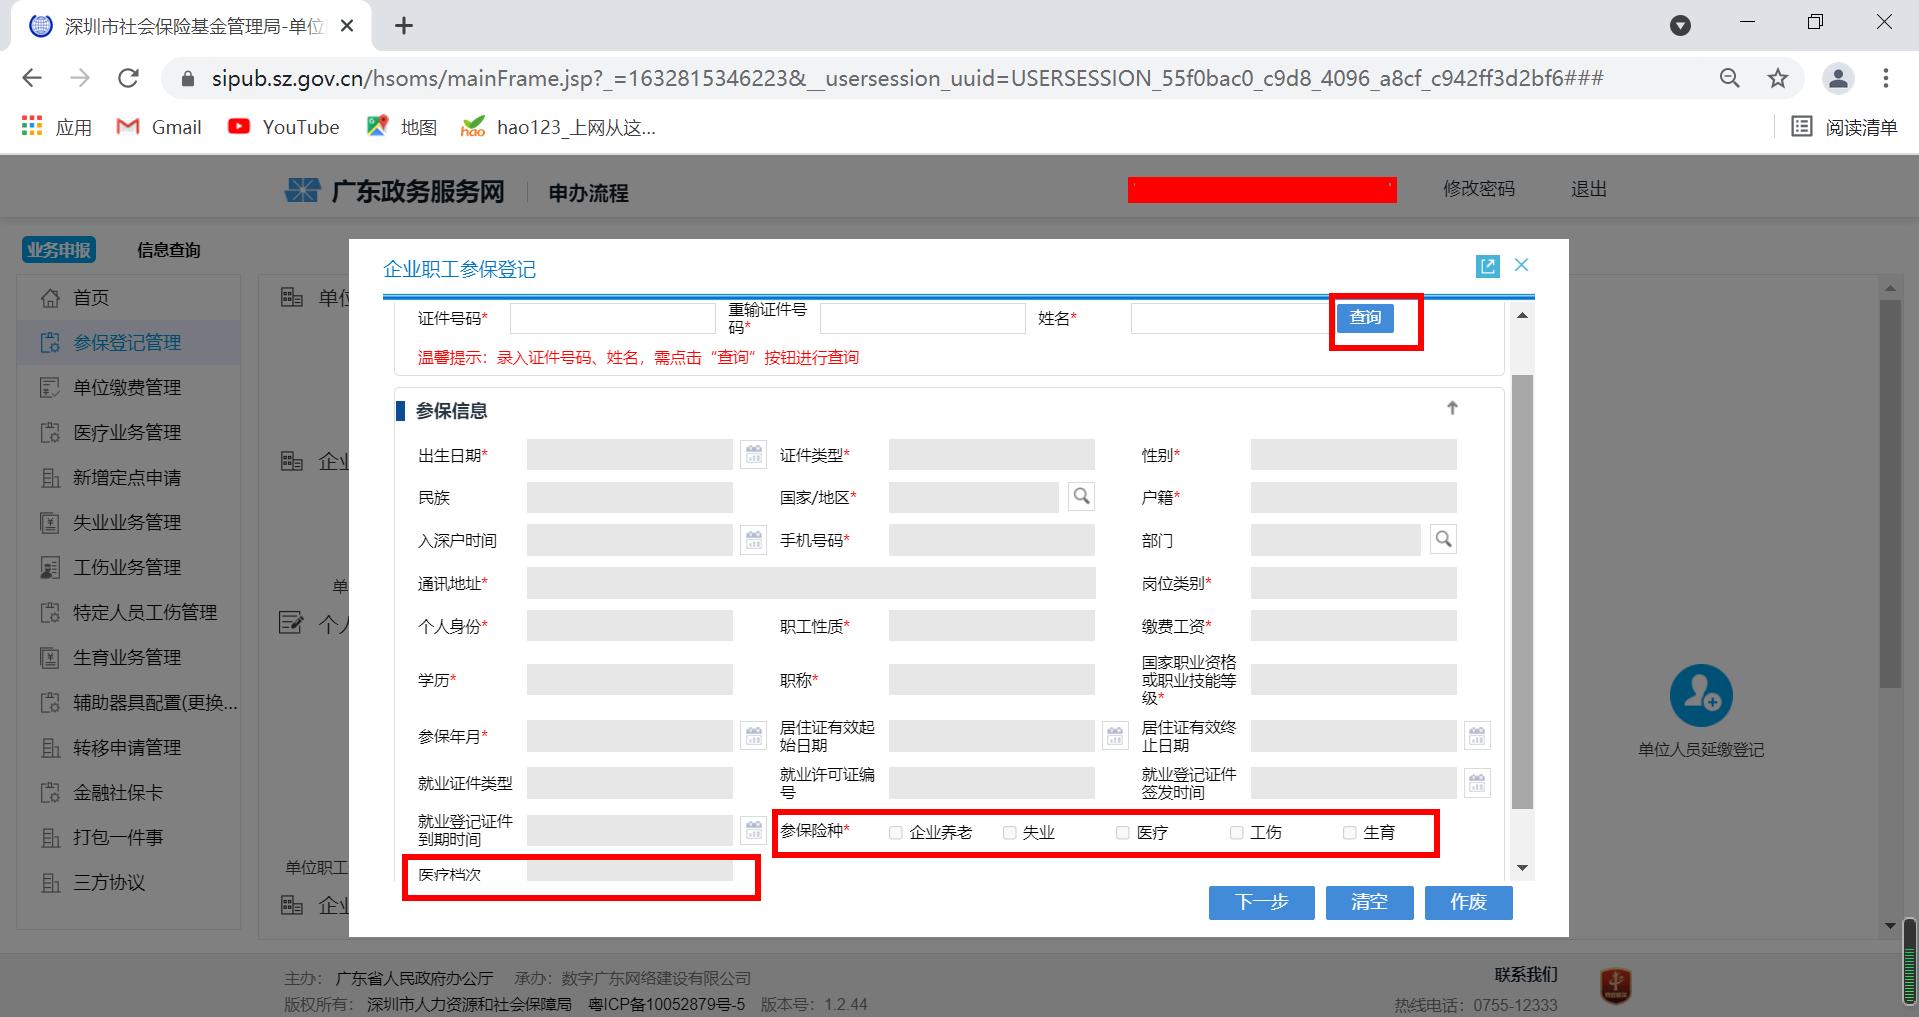1919x1017 pixels.
Task: Open the search magnifier next to 国家/地区
Action: click(x=1080, y=495)
